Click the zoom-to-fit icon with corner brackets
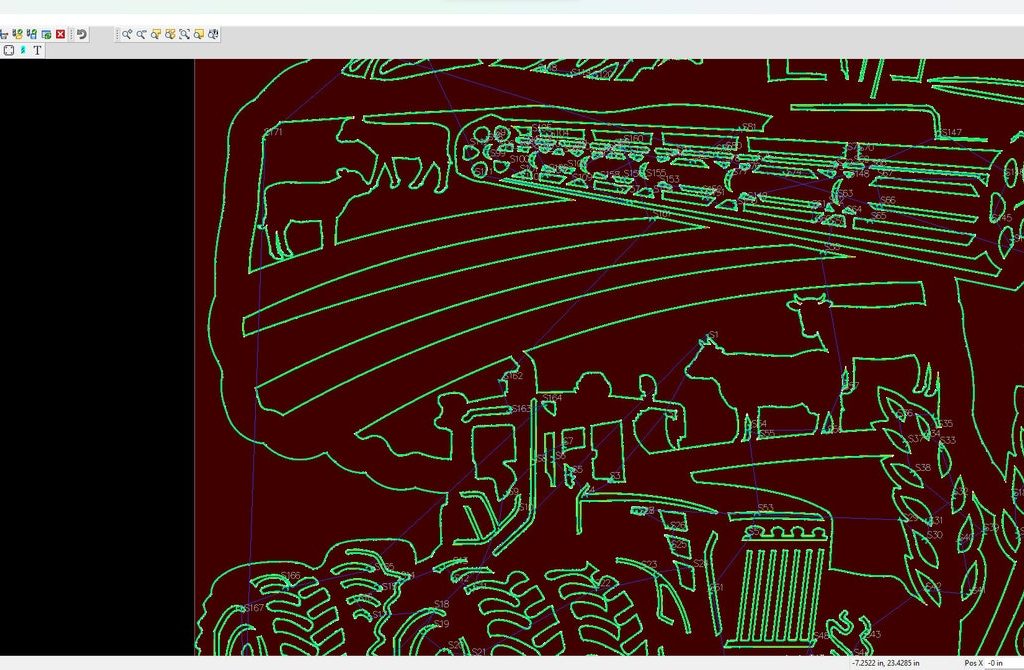This screenshot has height=670, width=1024. [x=185, y=34]
